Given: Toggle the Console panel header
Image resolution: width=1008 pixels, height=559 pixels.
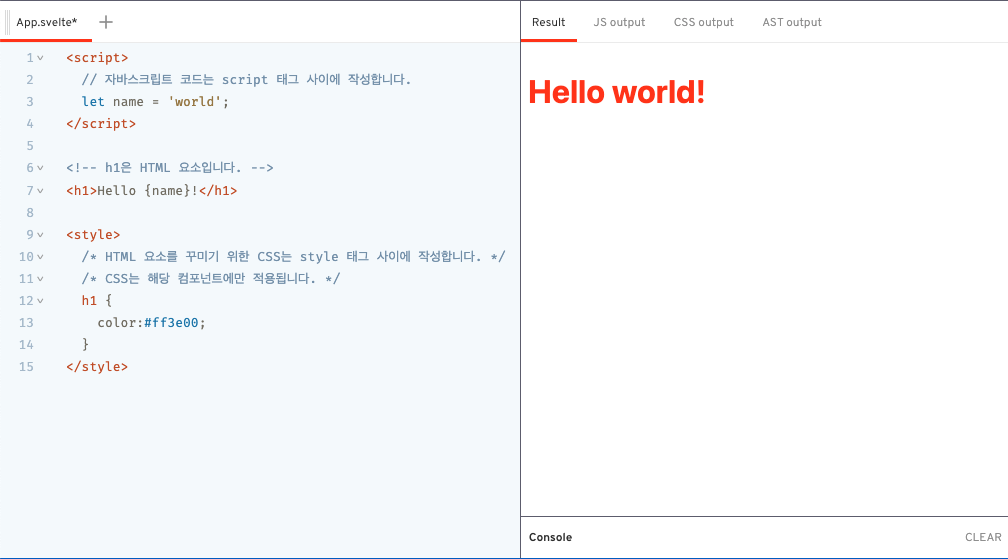Looking at the screenshot, I should (x=550, y=537).
